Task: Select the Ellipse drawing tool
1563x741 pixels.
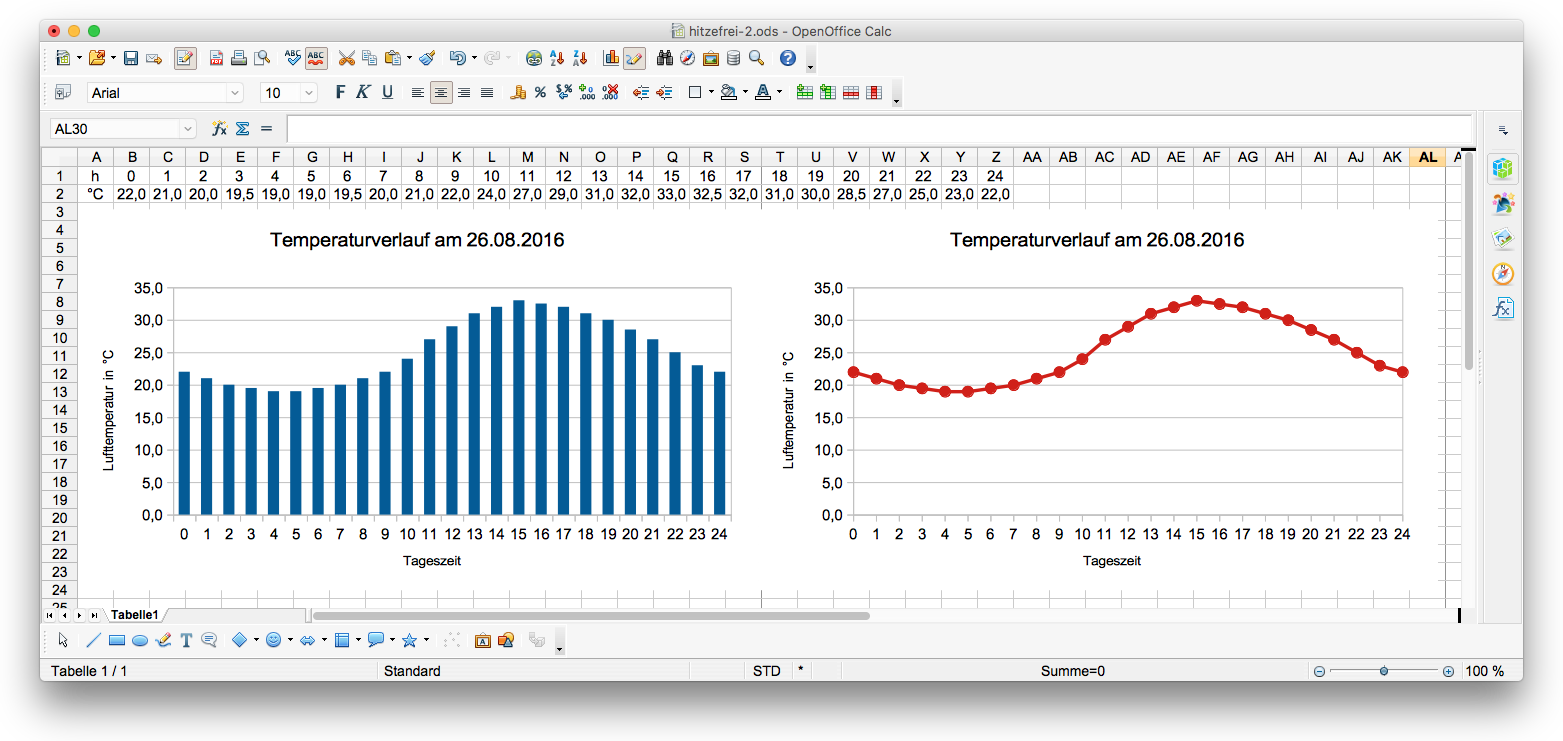Action: click(140, 640)
